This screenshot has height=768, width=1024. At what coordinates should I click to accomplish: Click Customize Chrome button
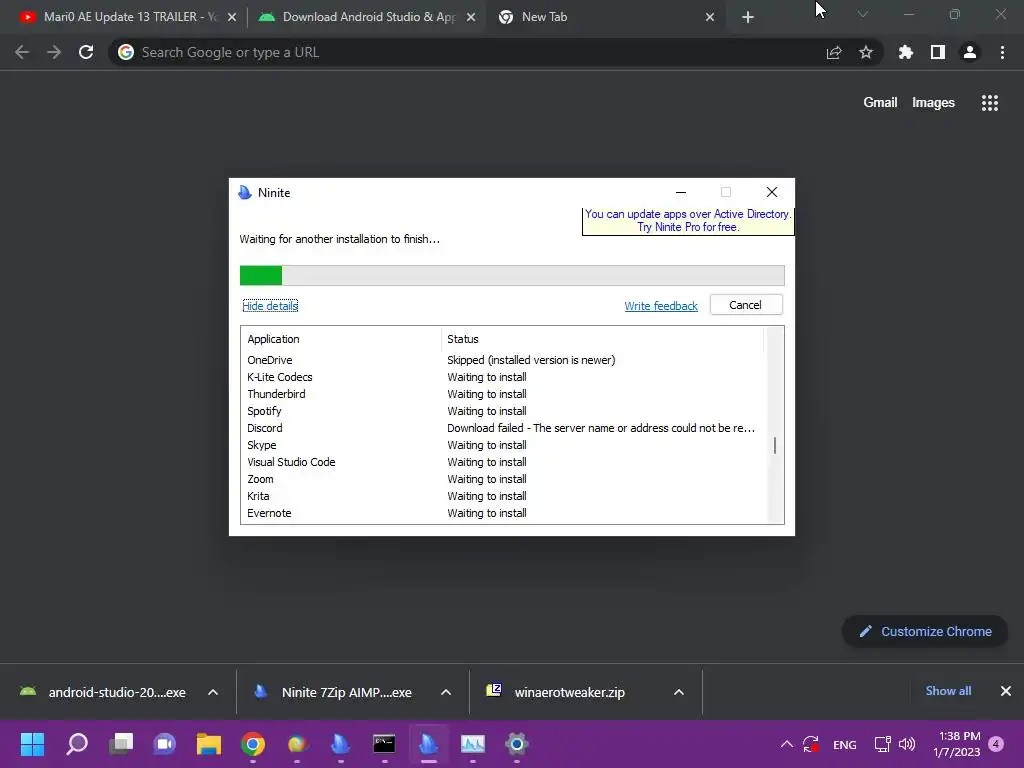tap(925, 632)
